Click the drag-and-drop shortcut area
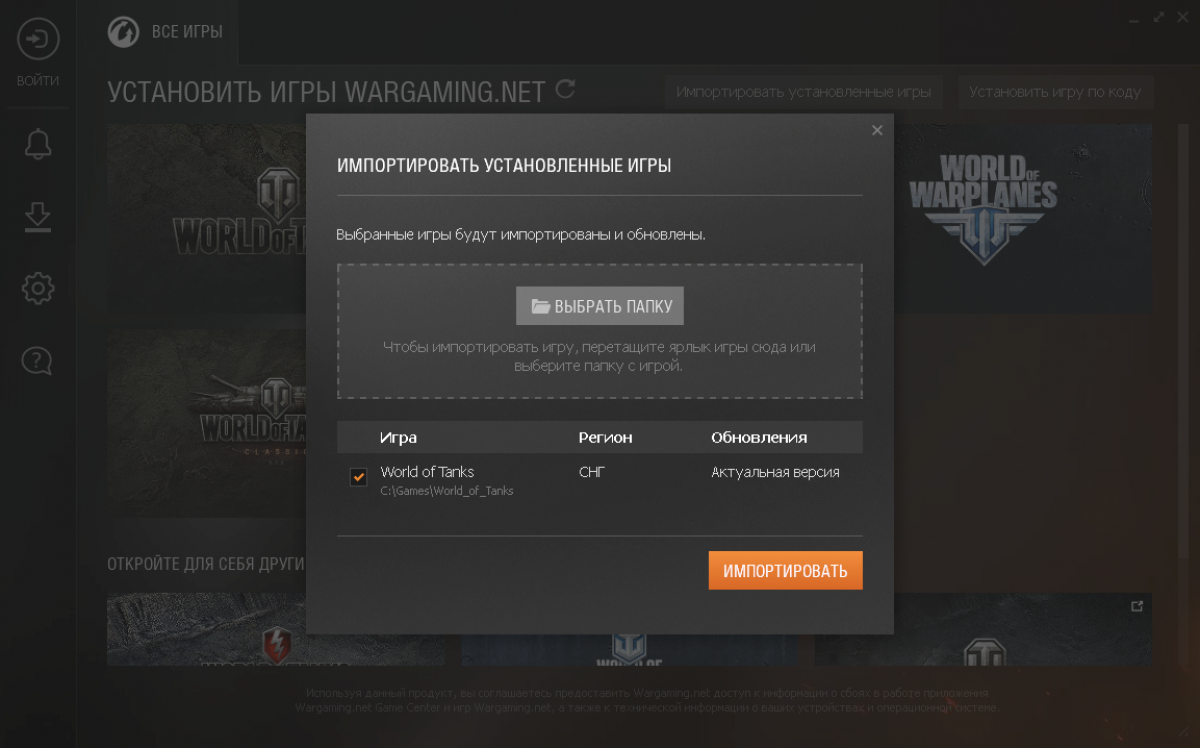This screenshot has width=1200, height=748. pyautogui.click(x=600, y=332)
